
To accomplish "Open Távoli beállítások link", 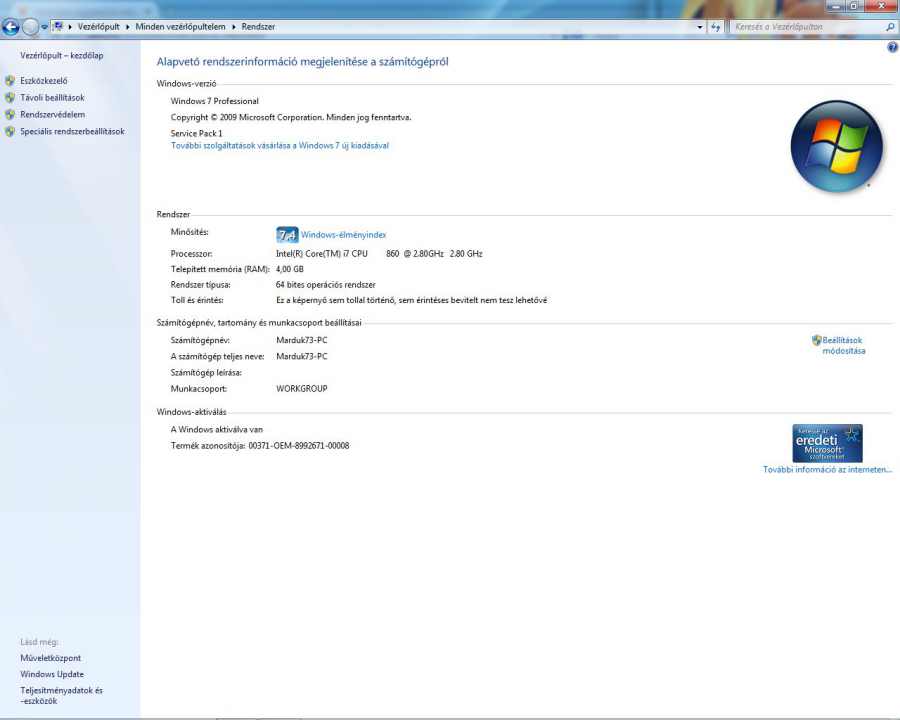I will (52, 98).
